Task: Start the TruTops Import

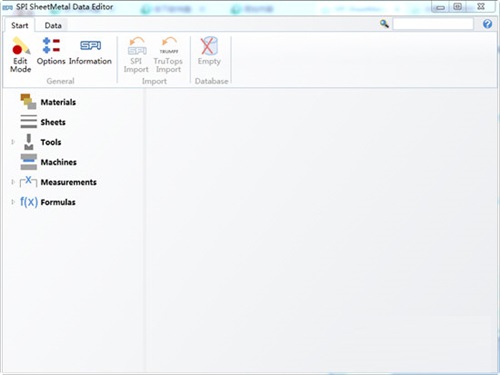Action: (x=168, y=55)
